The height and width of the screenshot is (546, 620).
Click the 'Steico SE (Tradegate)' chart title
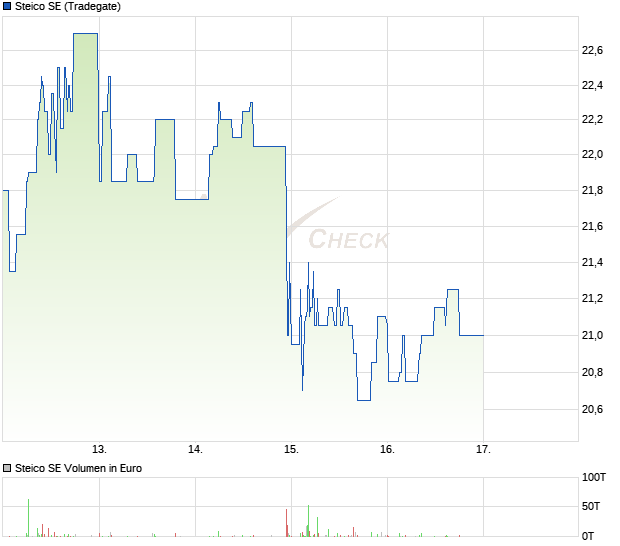point(68,6)
